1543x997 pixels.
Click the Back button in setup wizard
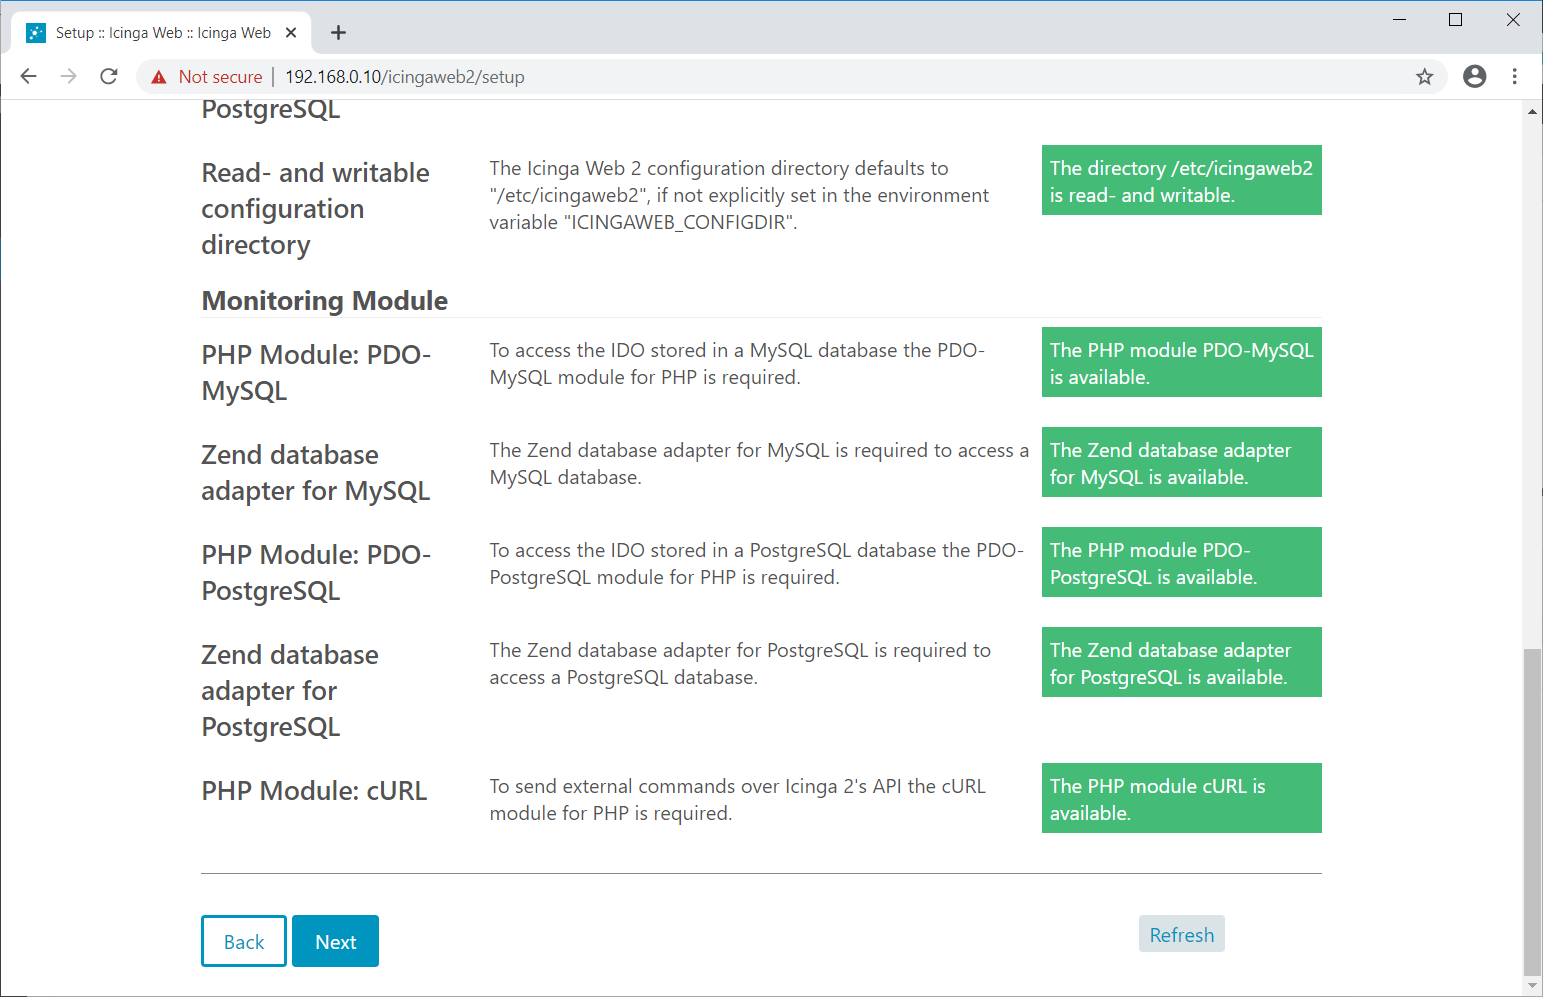pos(244,941)
